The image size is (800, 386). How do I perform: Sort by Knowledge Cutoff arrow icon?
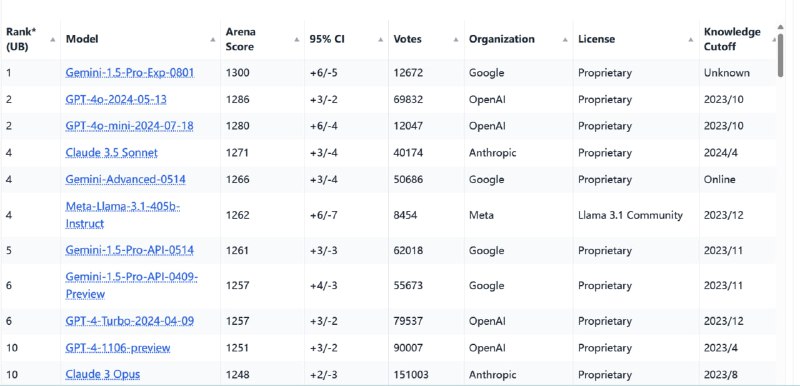coord(774,40)
